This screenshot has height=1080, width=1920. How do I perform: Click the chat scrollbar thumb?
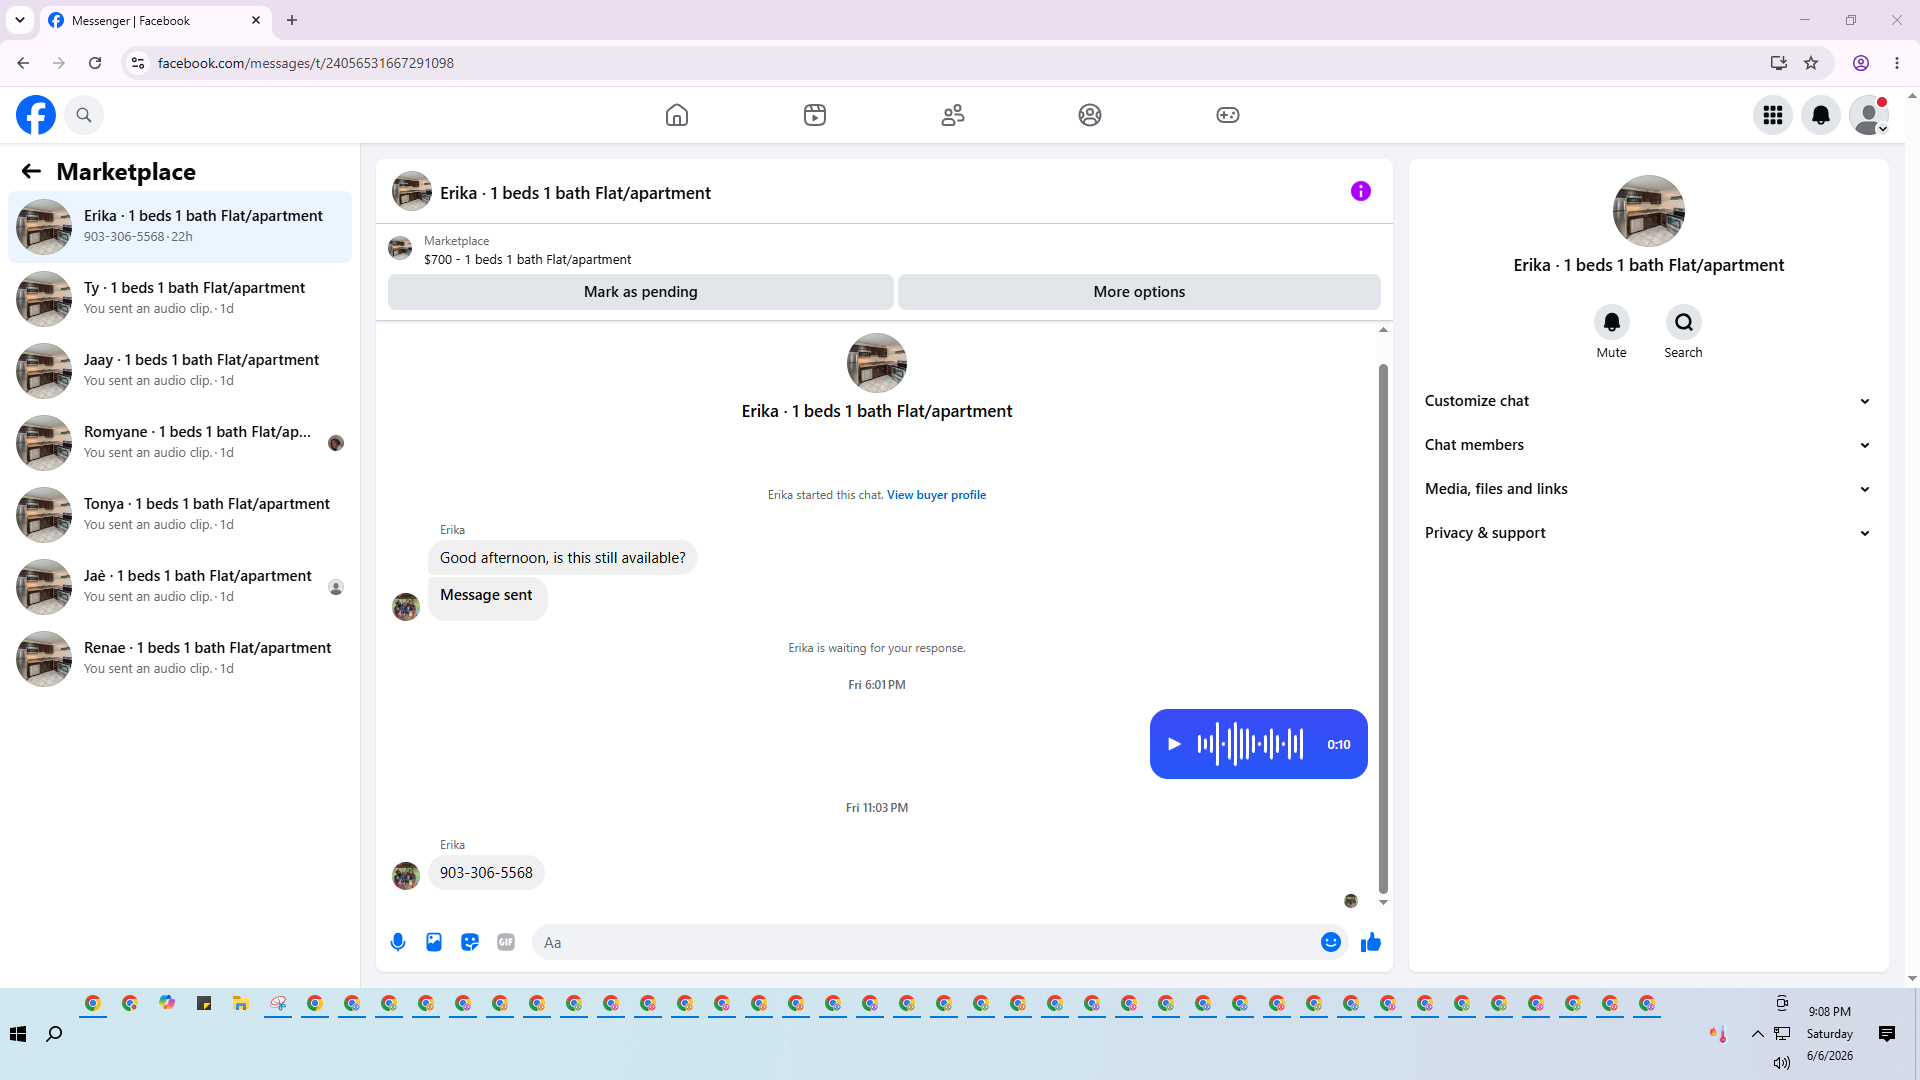[x=1383, y=628]
